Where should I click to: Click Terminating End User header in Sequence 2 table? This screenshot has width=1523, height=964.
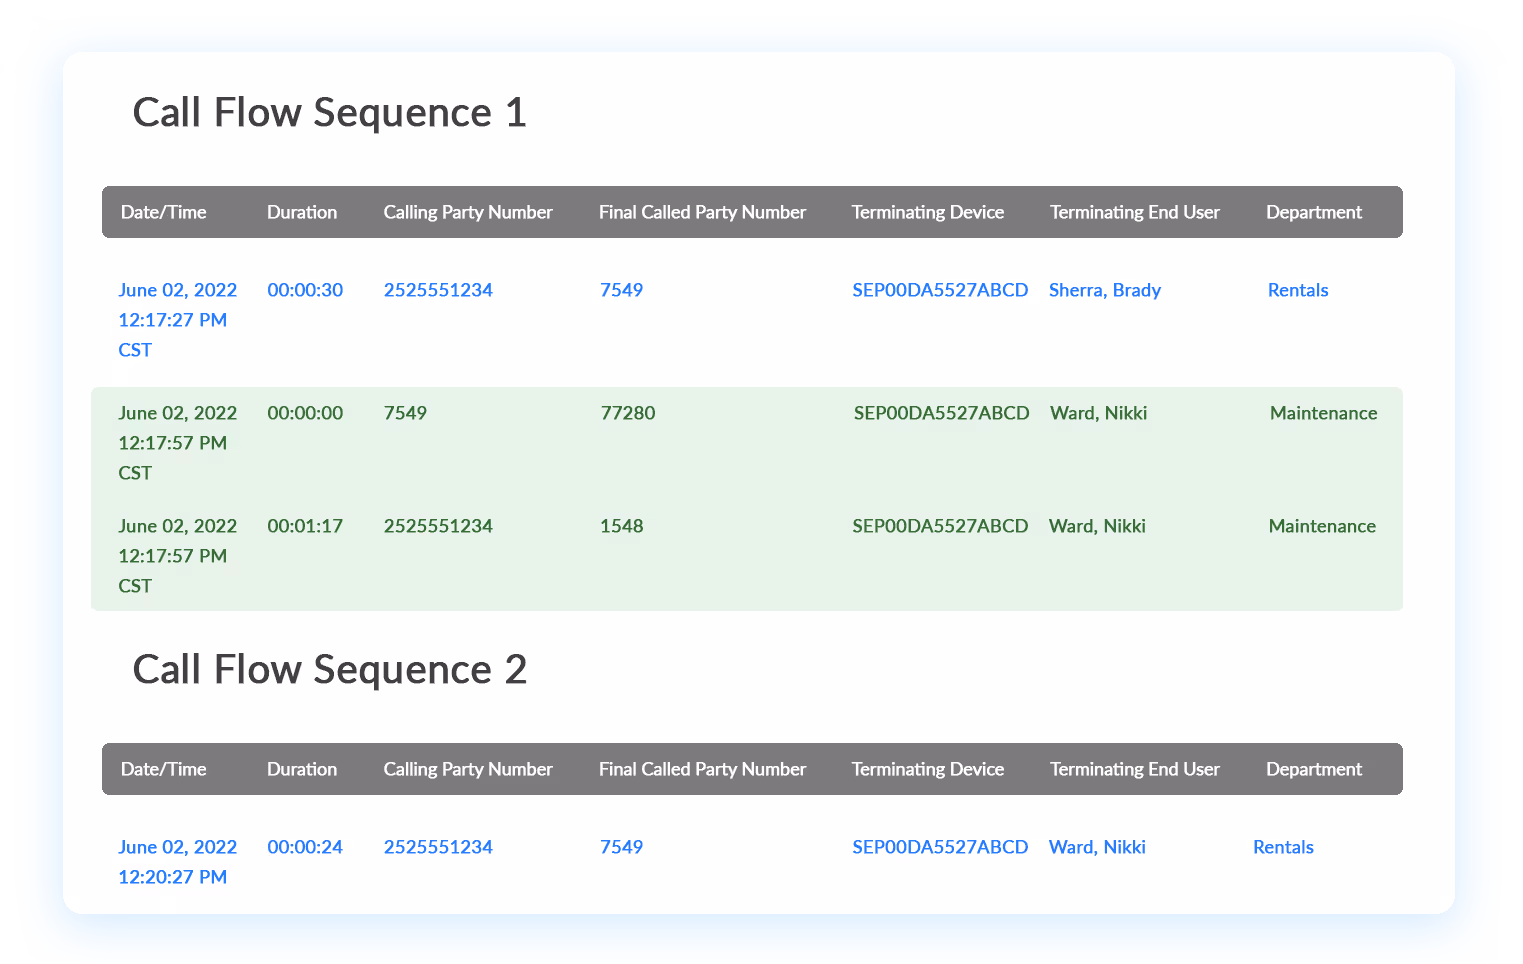tap(1135, 769)
